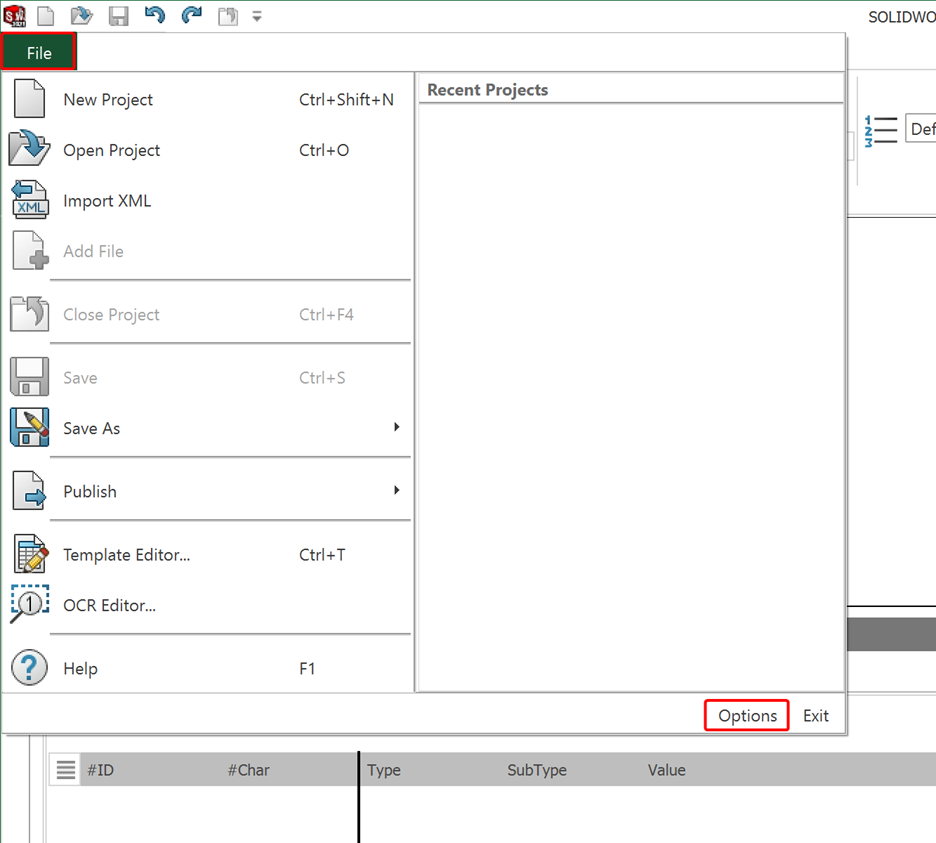This screenshot has height=843, width=936.
Task: Click the File tab
Action: tap(39, 53)
